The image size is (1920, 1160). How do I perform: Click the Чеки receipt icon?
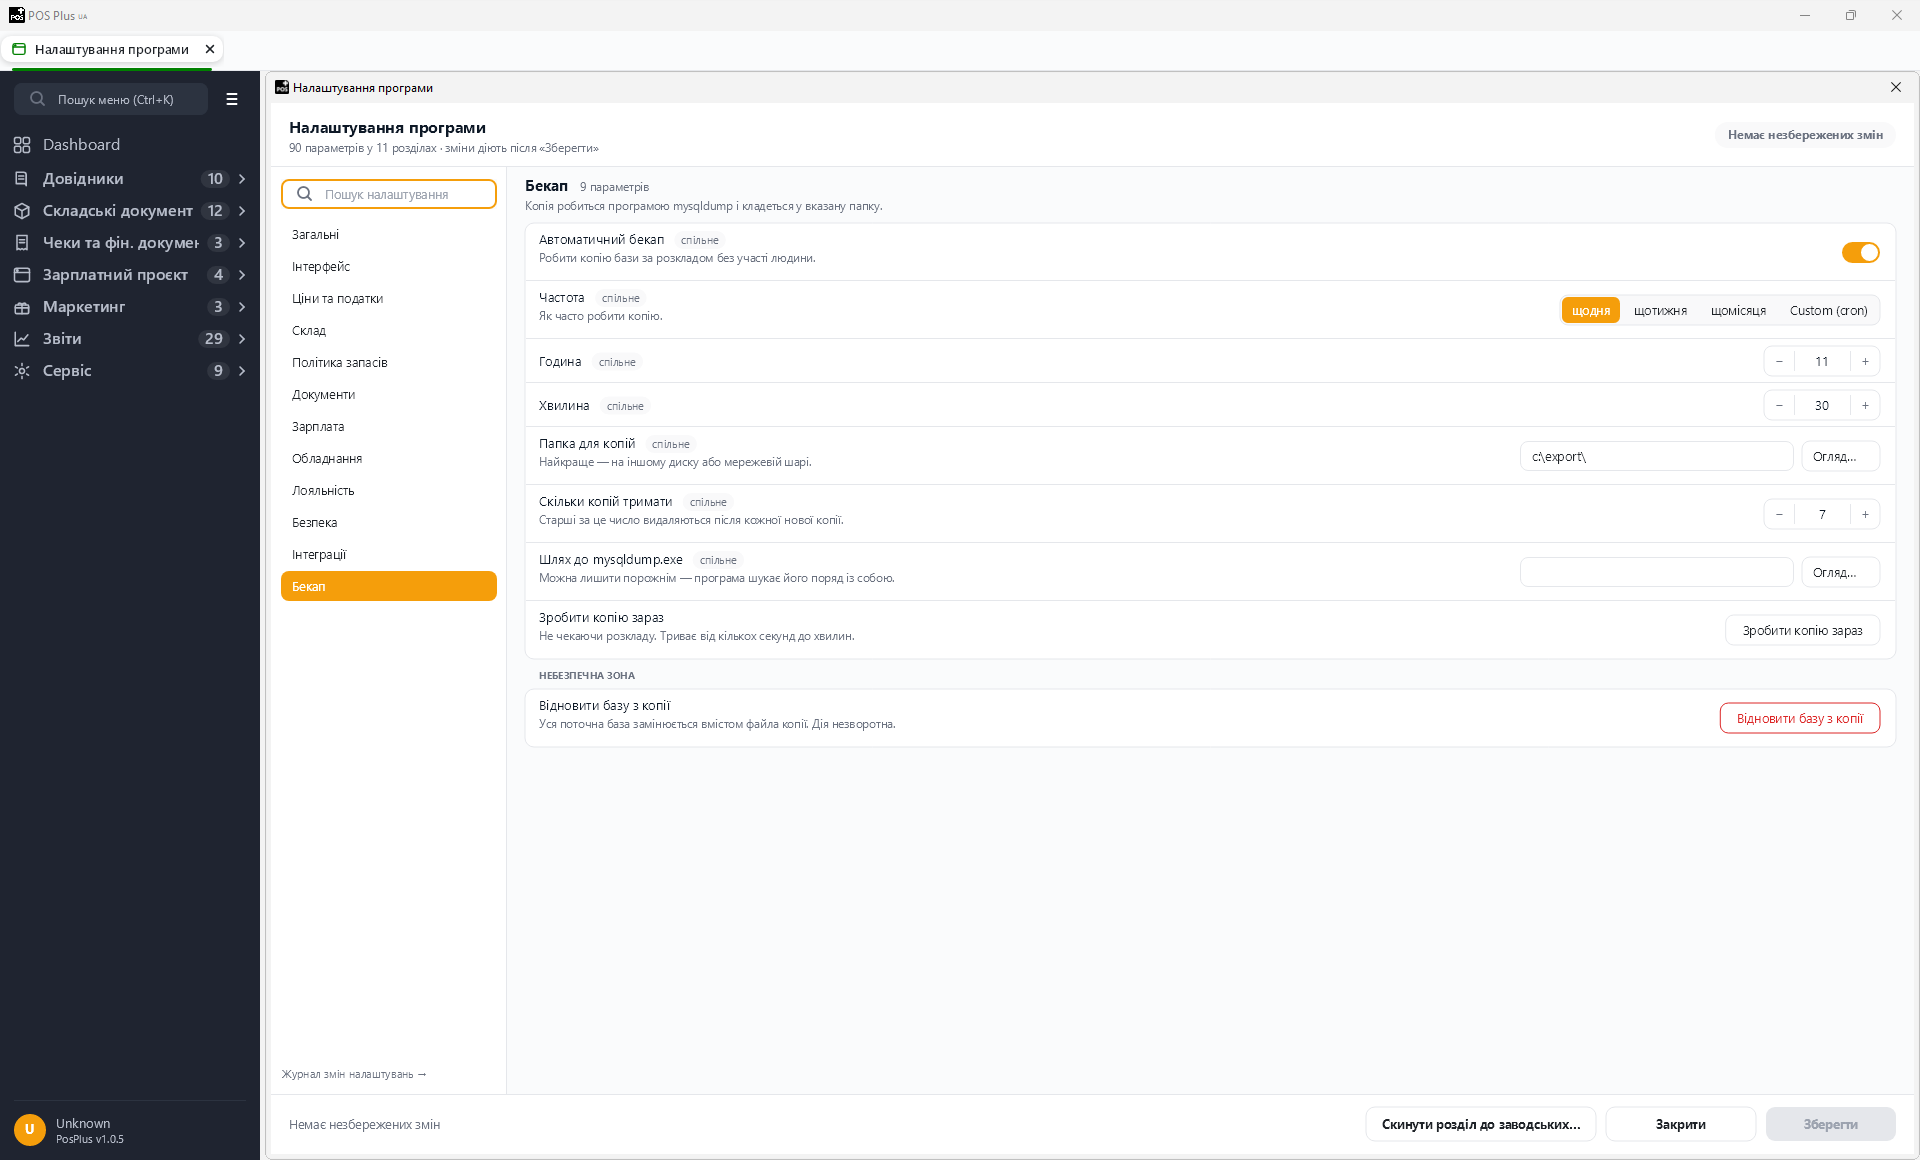22,243
